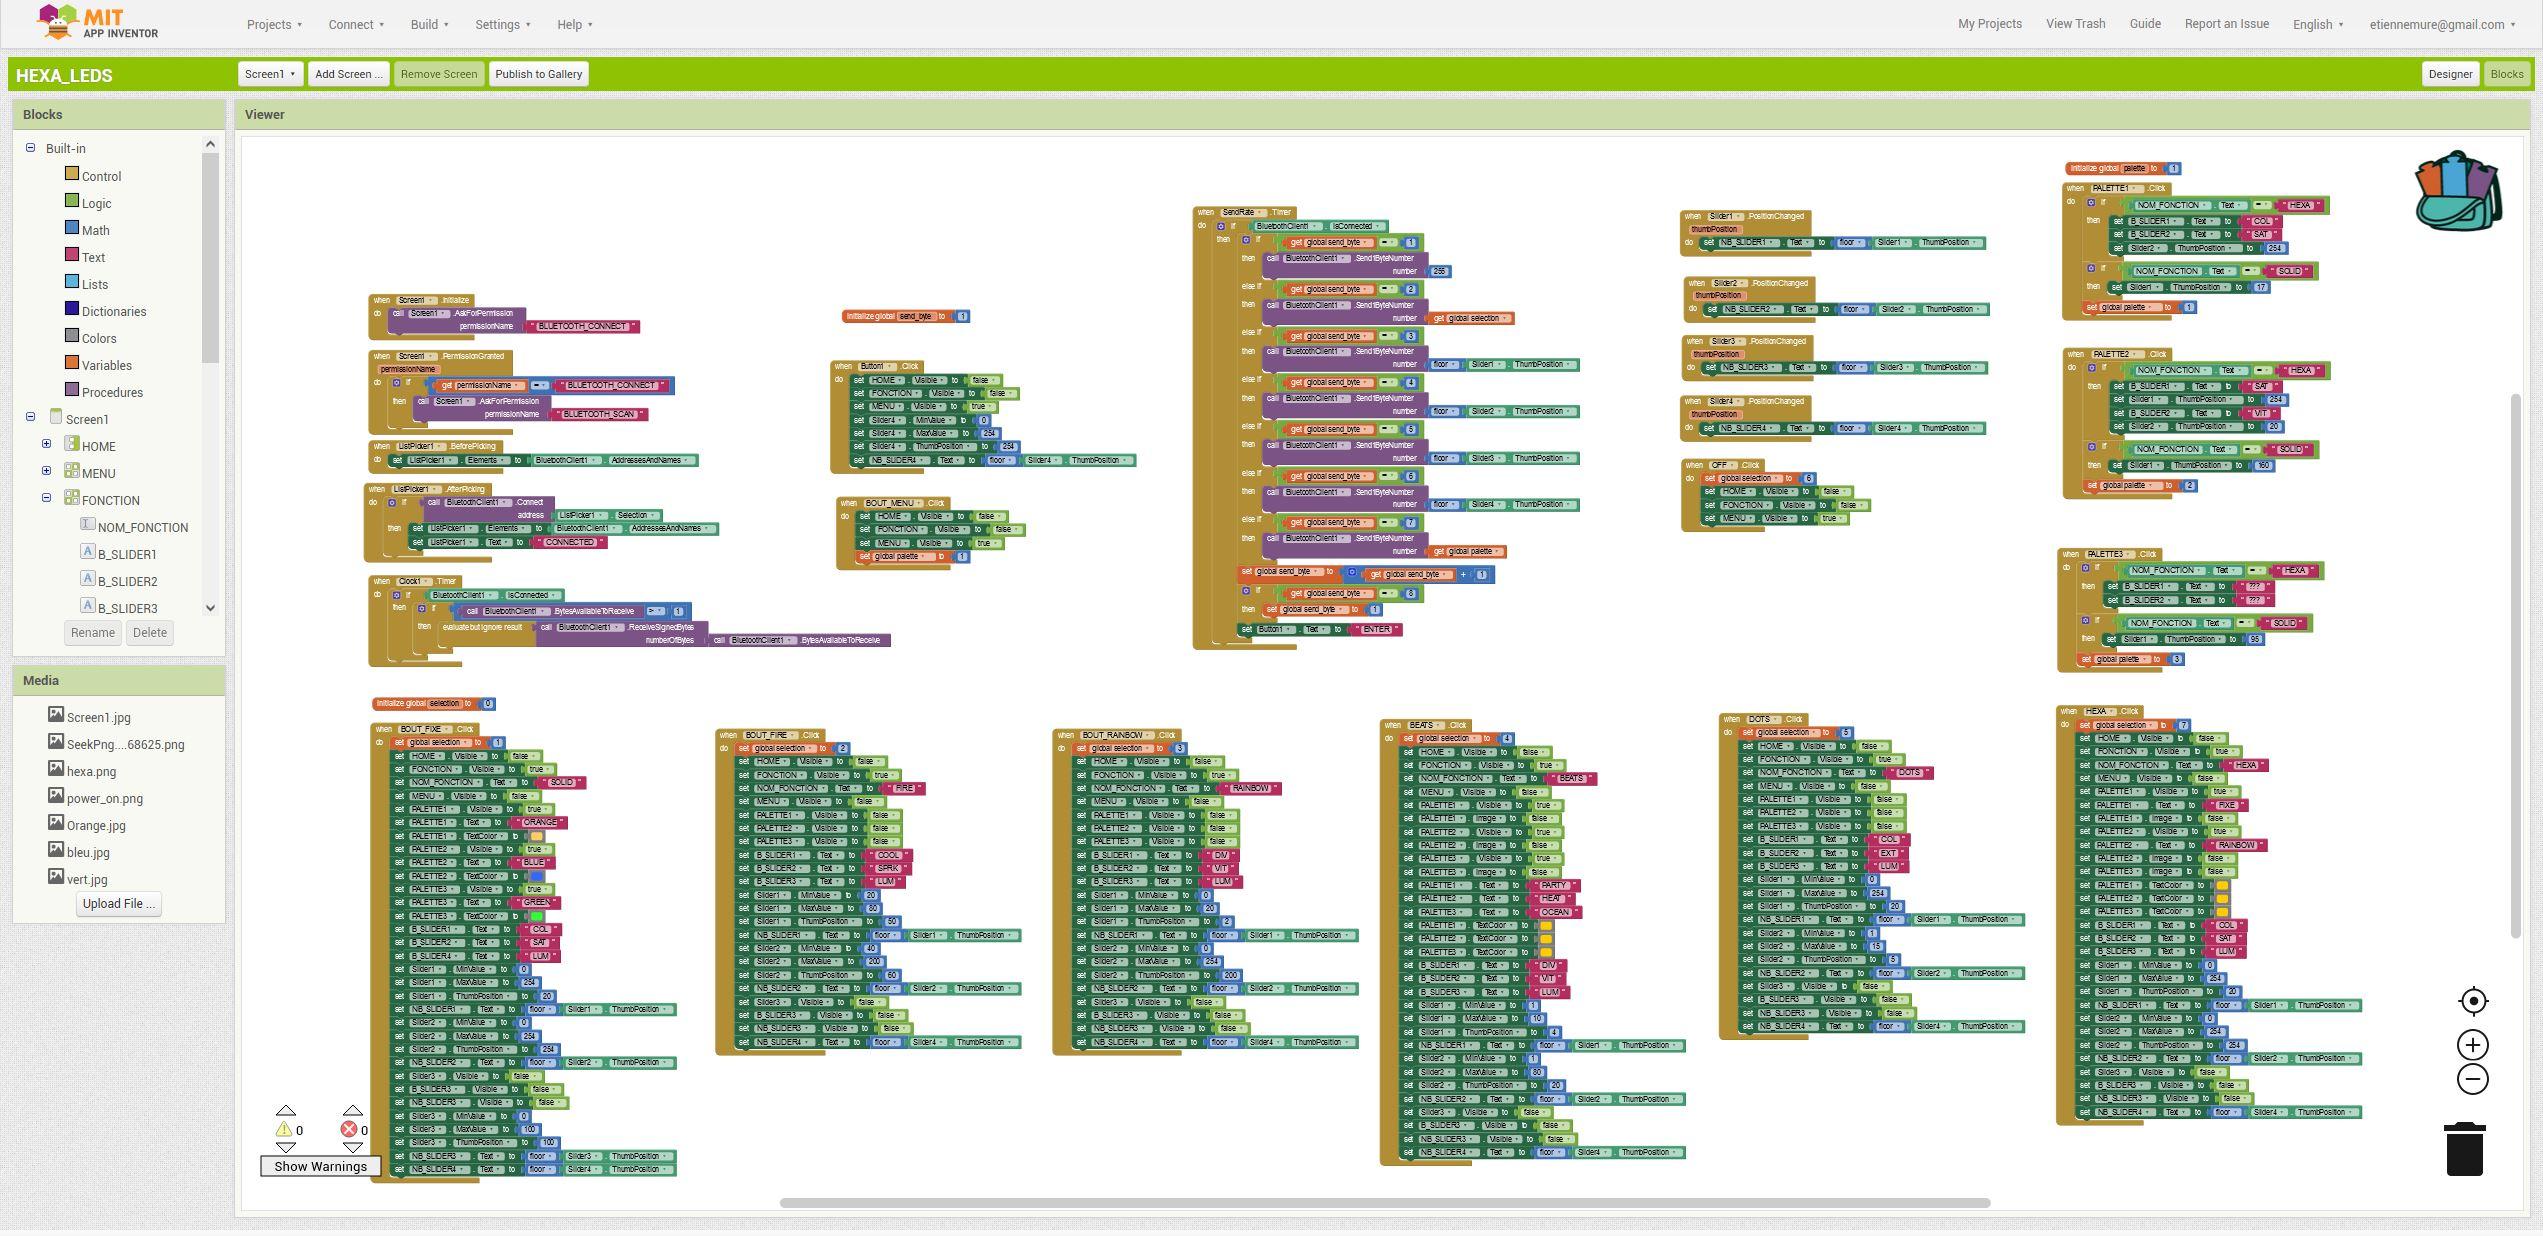2543x1236 pixels.
Task: Center workspace with crosshair icon
Action: click(2472, 1001)
